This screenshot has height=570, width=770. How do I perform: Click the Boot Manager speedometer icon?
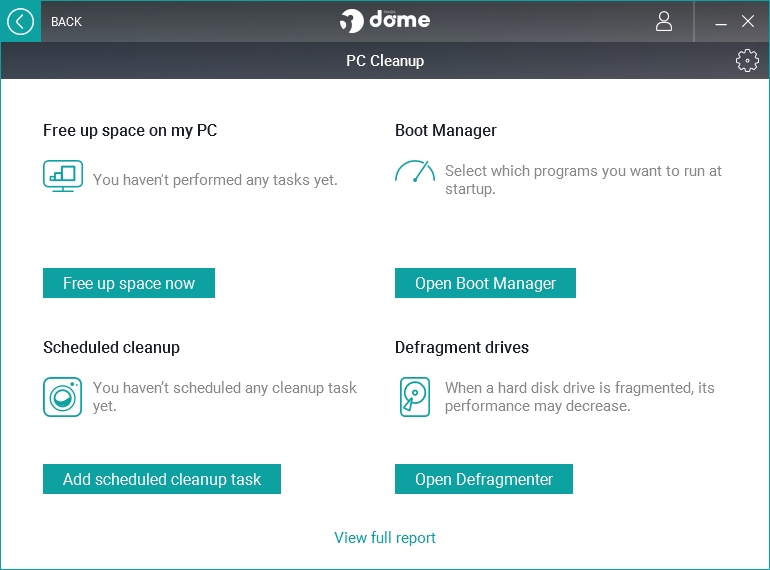click(415, 171)
